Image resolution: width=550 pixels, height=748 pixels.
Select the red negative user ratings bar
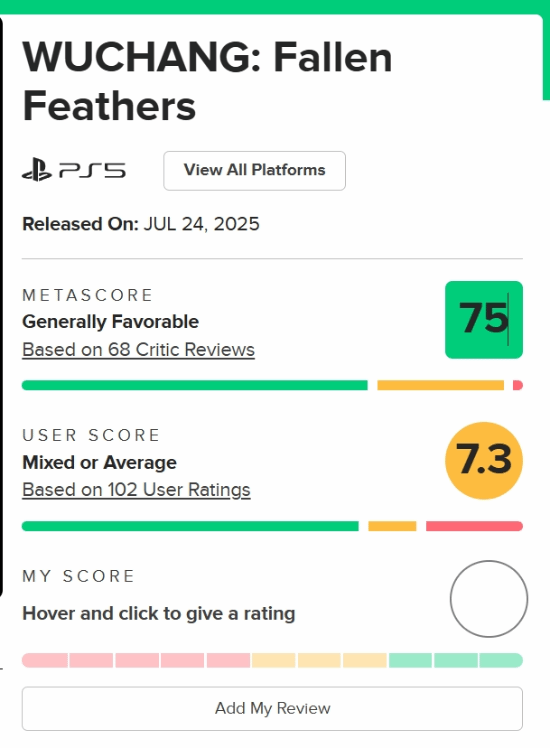pyautogui.click(x=474, y=526)
